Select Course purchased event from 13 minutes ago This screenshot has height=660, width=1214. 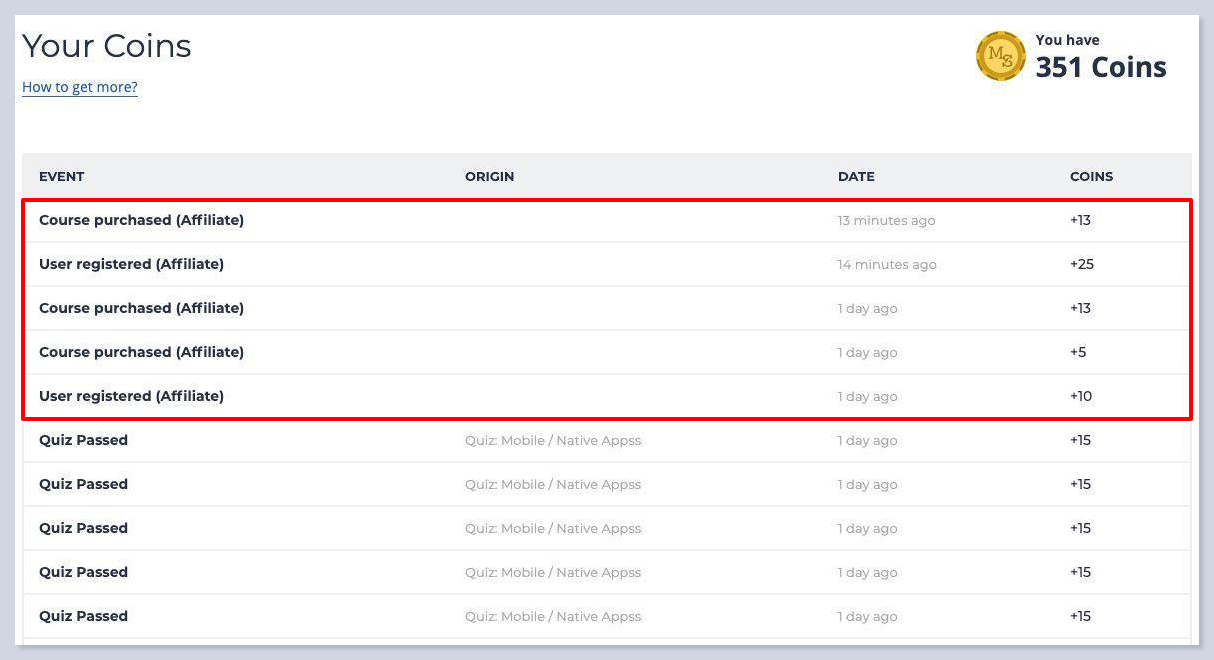pos(141,220)
